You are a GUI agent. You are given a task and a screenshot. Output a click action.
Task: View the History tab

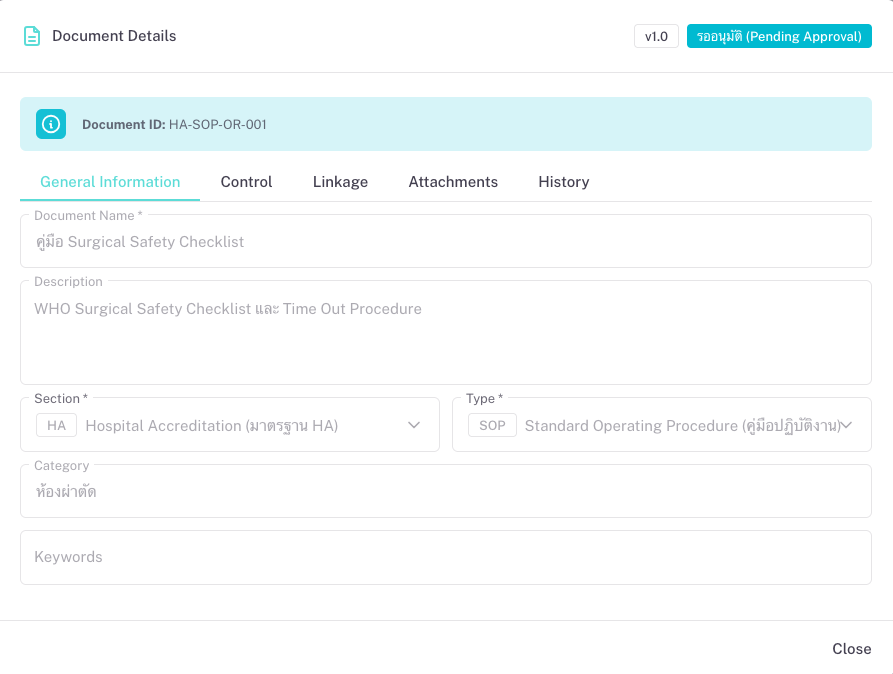point(563,182)
